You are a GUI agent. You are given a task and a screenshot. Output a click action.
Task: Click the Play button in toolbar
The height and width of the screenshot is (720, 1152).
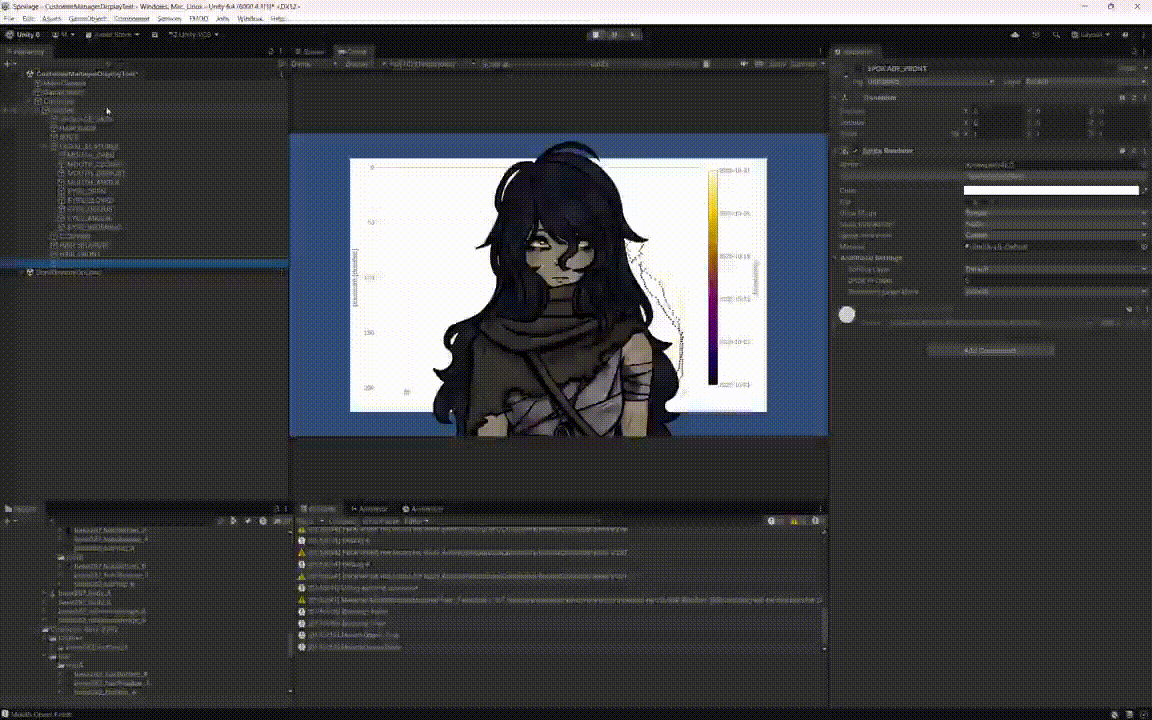pos(596,35)
